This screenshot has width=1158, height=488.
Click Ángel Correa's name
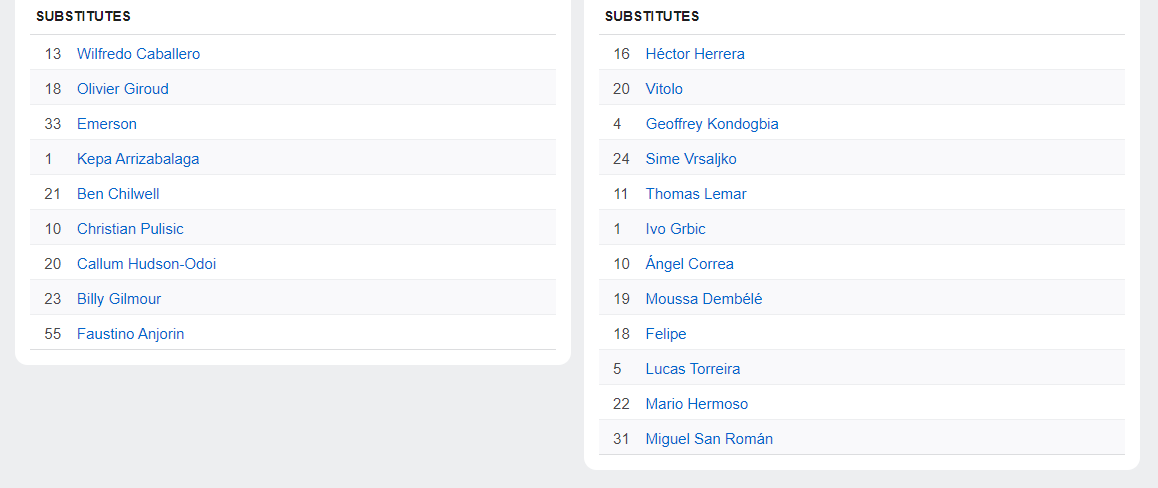(689, 264)
